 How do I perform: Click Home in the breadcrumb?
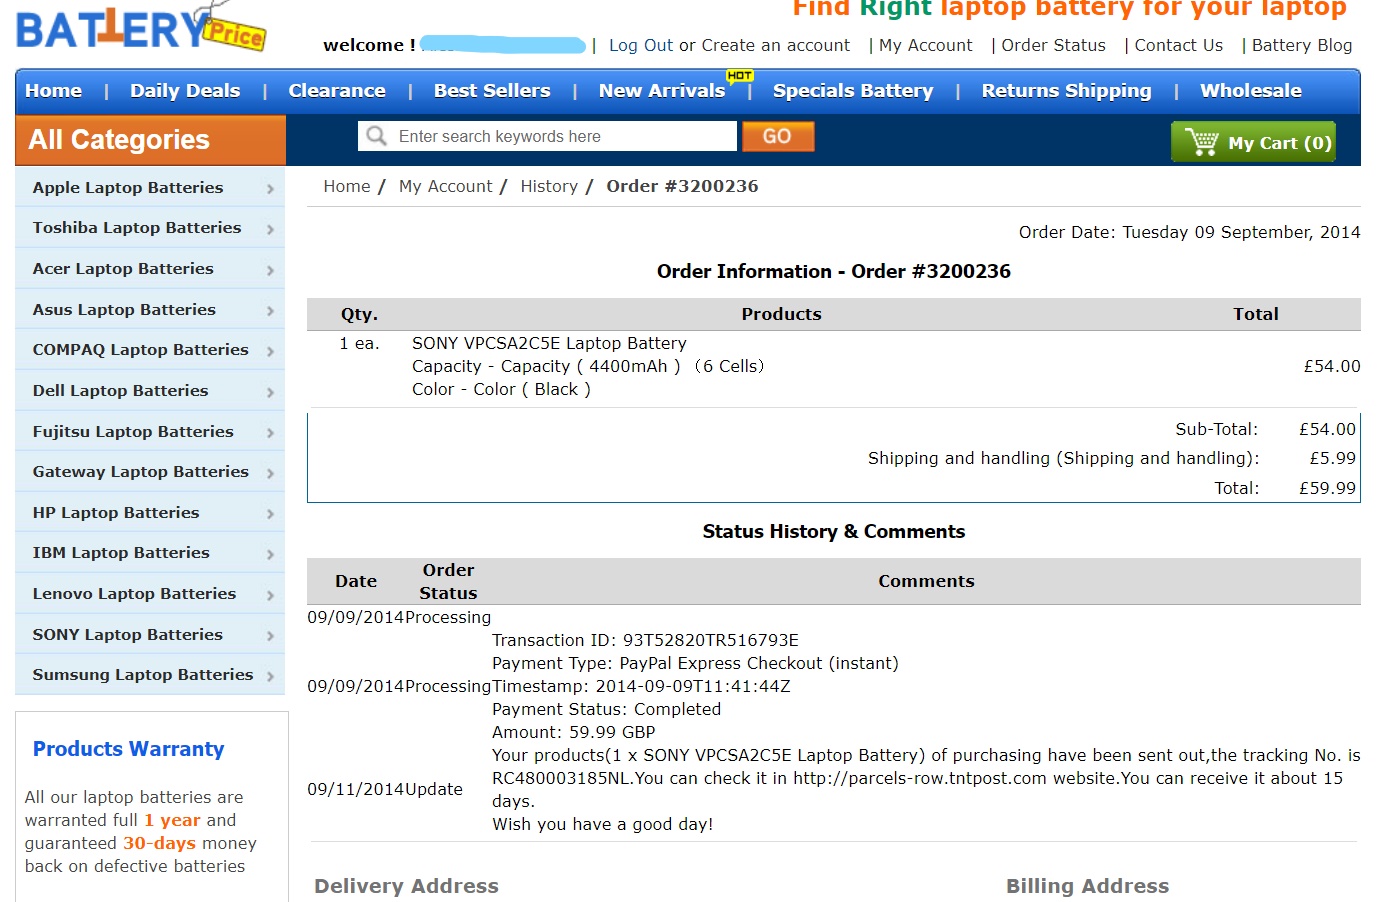coord(347,186)
